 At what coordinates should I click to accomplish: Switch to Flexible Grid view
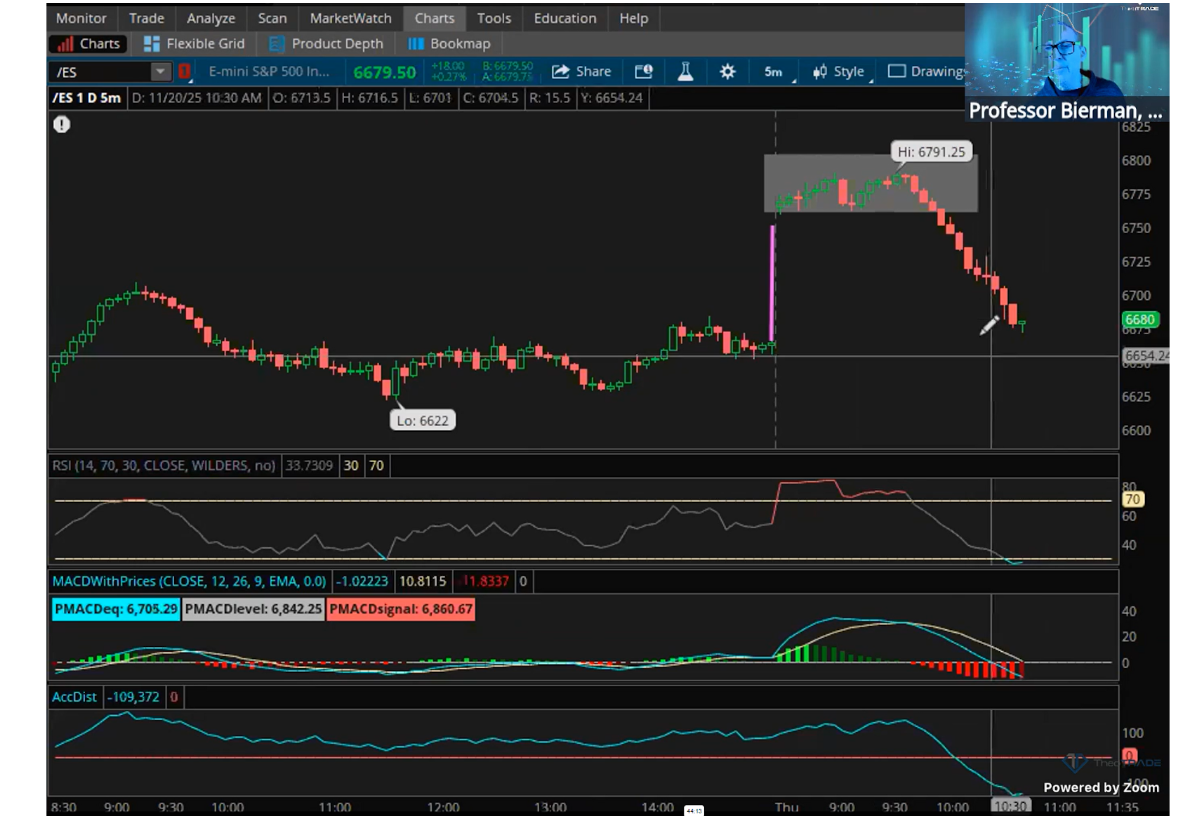[194, 44]
